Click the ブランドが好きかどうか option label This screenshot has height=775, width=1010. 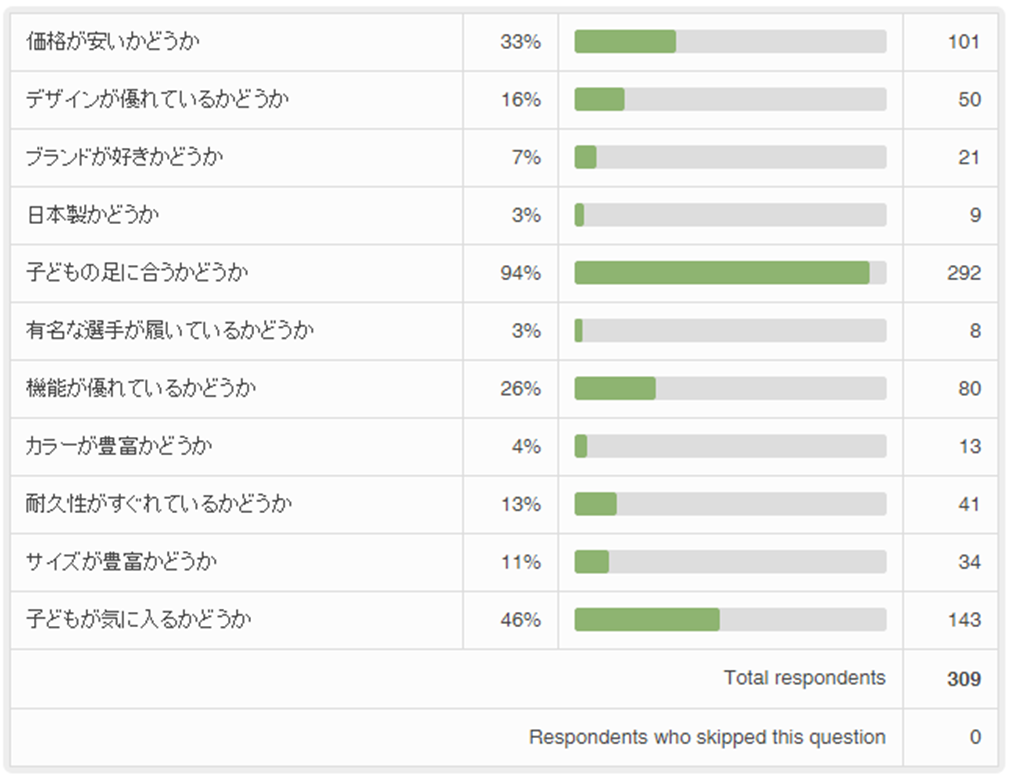pos(124,158)
